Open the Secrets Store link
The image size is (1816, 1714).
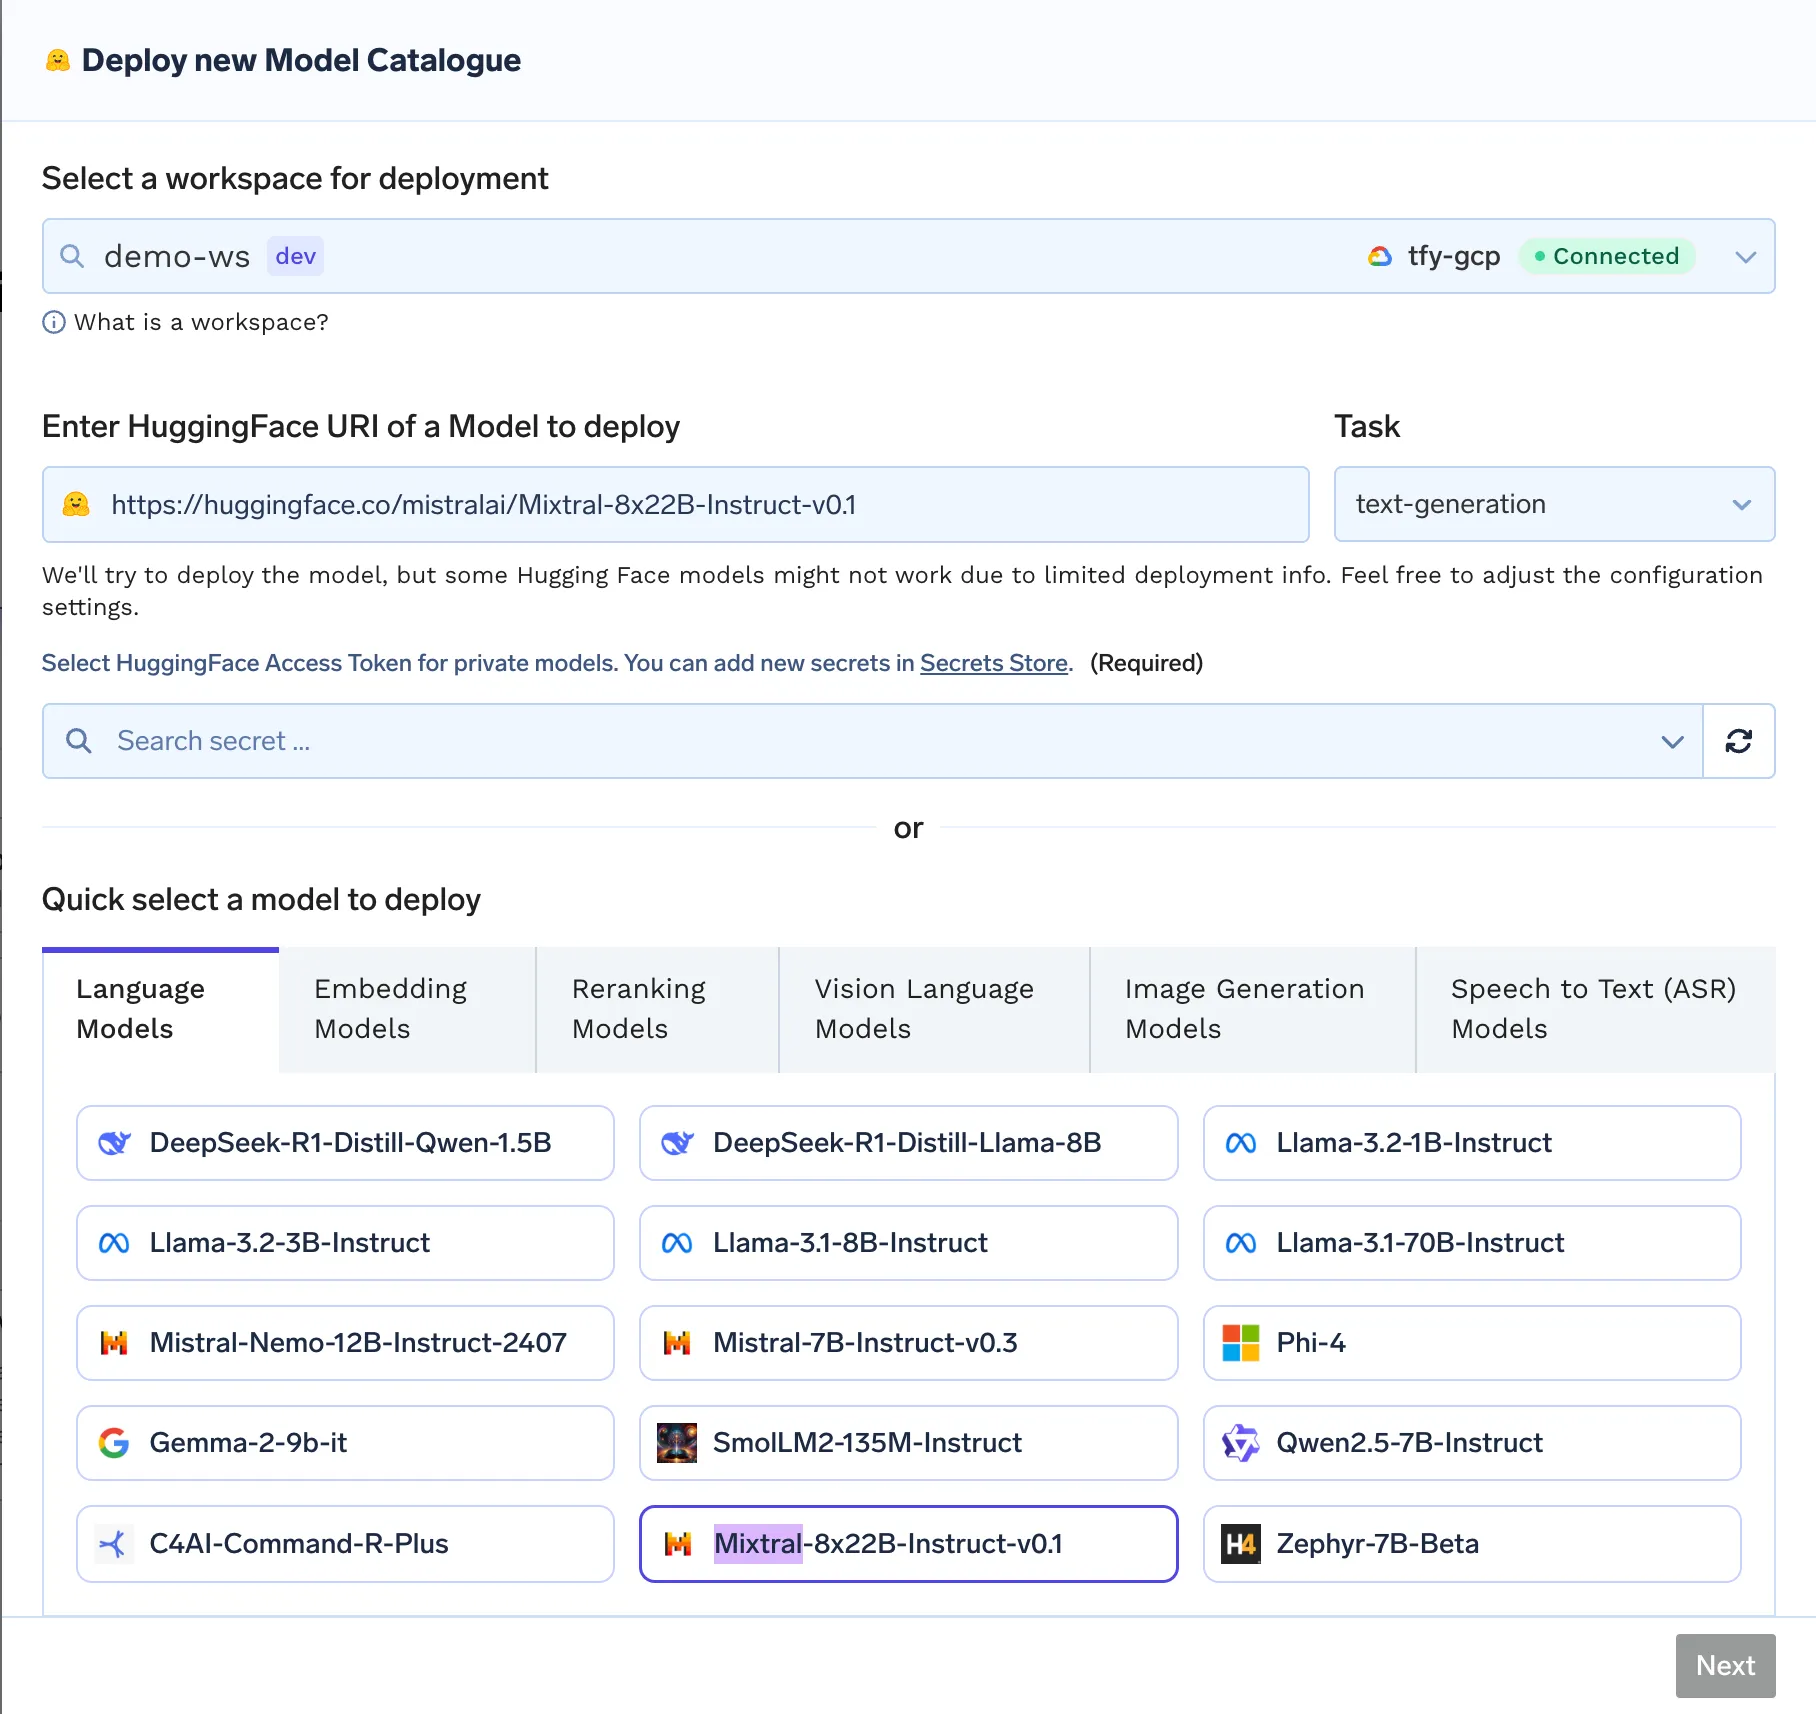click(993, 663)
